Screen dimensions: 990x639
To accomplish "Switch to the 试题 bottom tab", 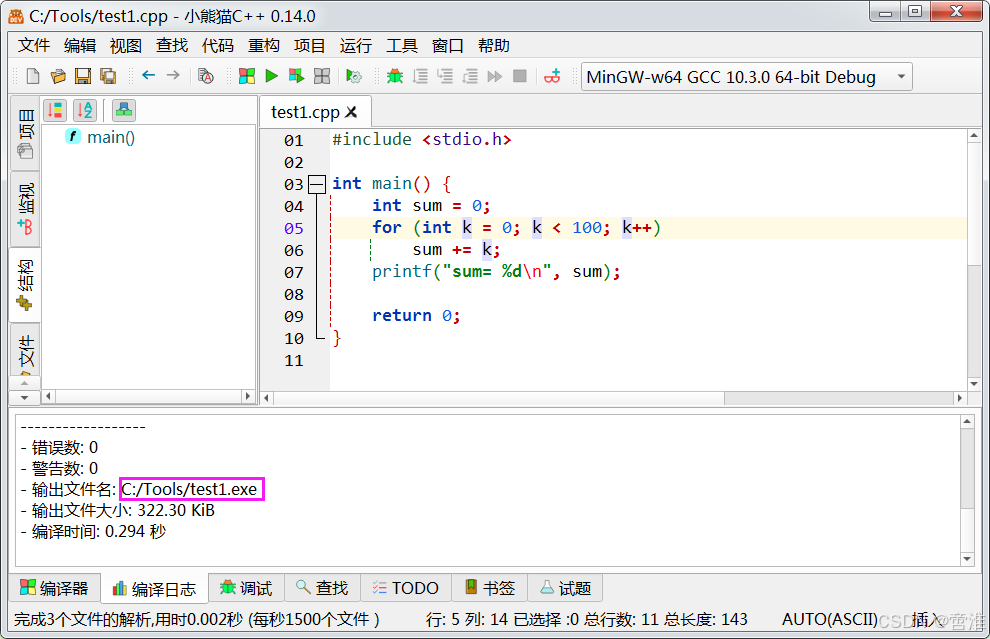I will (x=566, y=588).
